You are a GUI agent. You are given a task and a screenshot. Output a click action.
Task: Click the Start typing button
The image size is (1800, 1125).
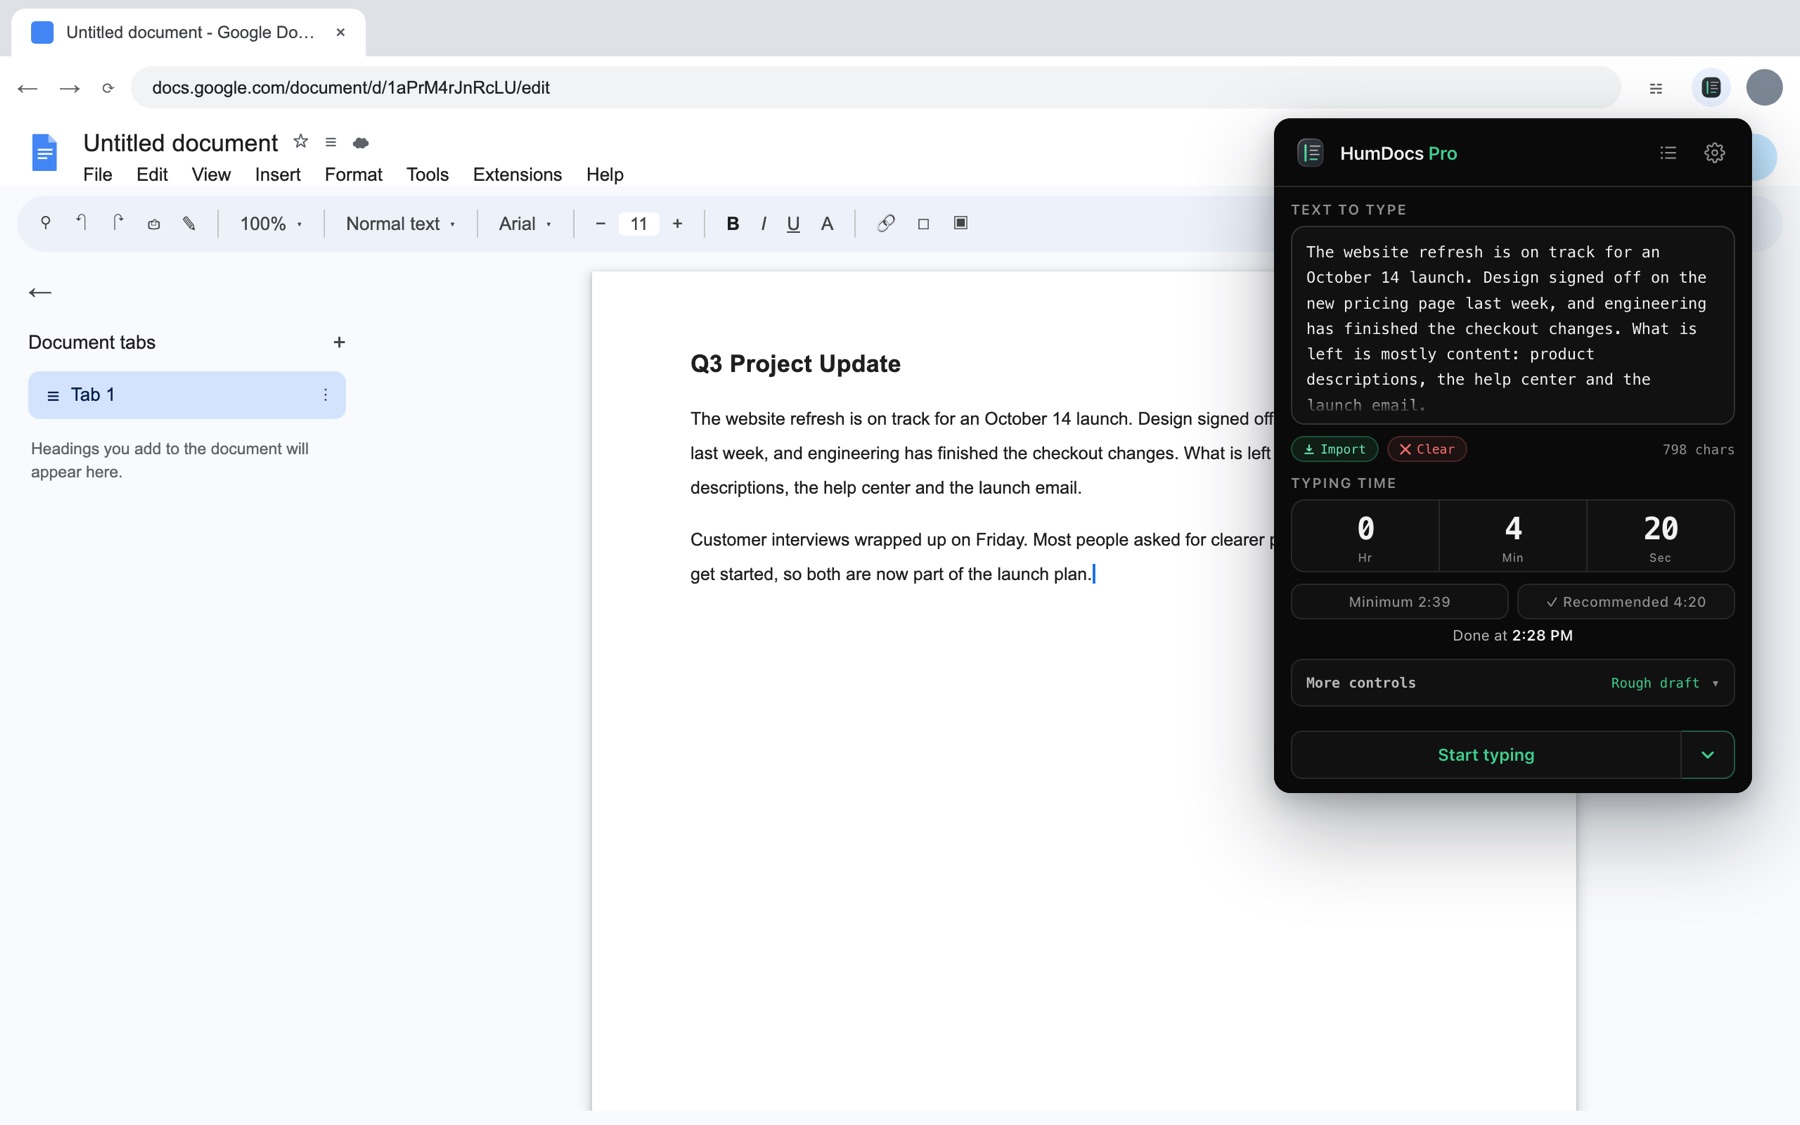coord(1486,755)
